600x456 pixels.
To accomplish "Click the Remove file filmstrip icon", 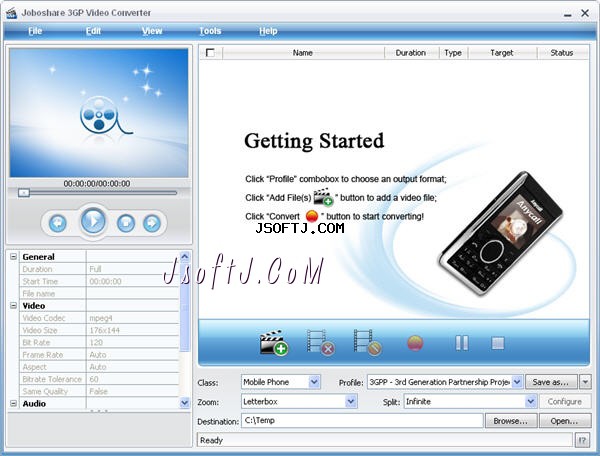I will (321, 342).
